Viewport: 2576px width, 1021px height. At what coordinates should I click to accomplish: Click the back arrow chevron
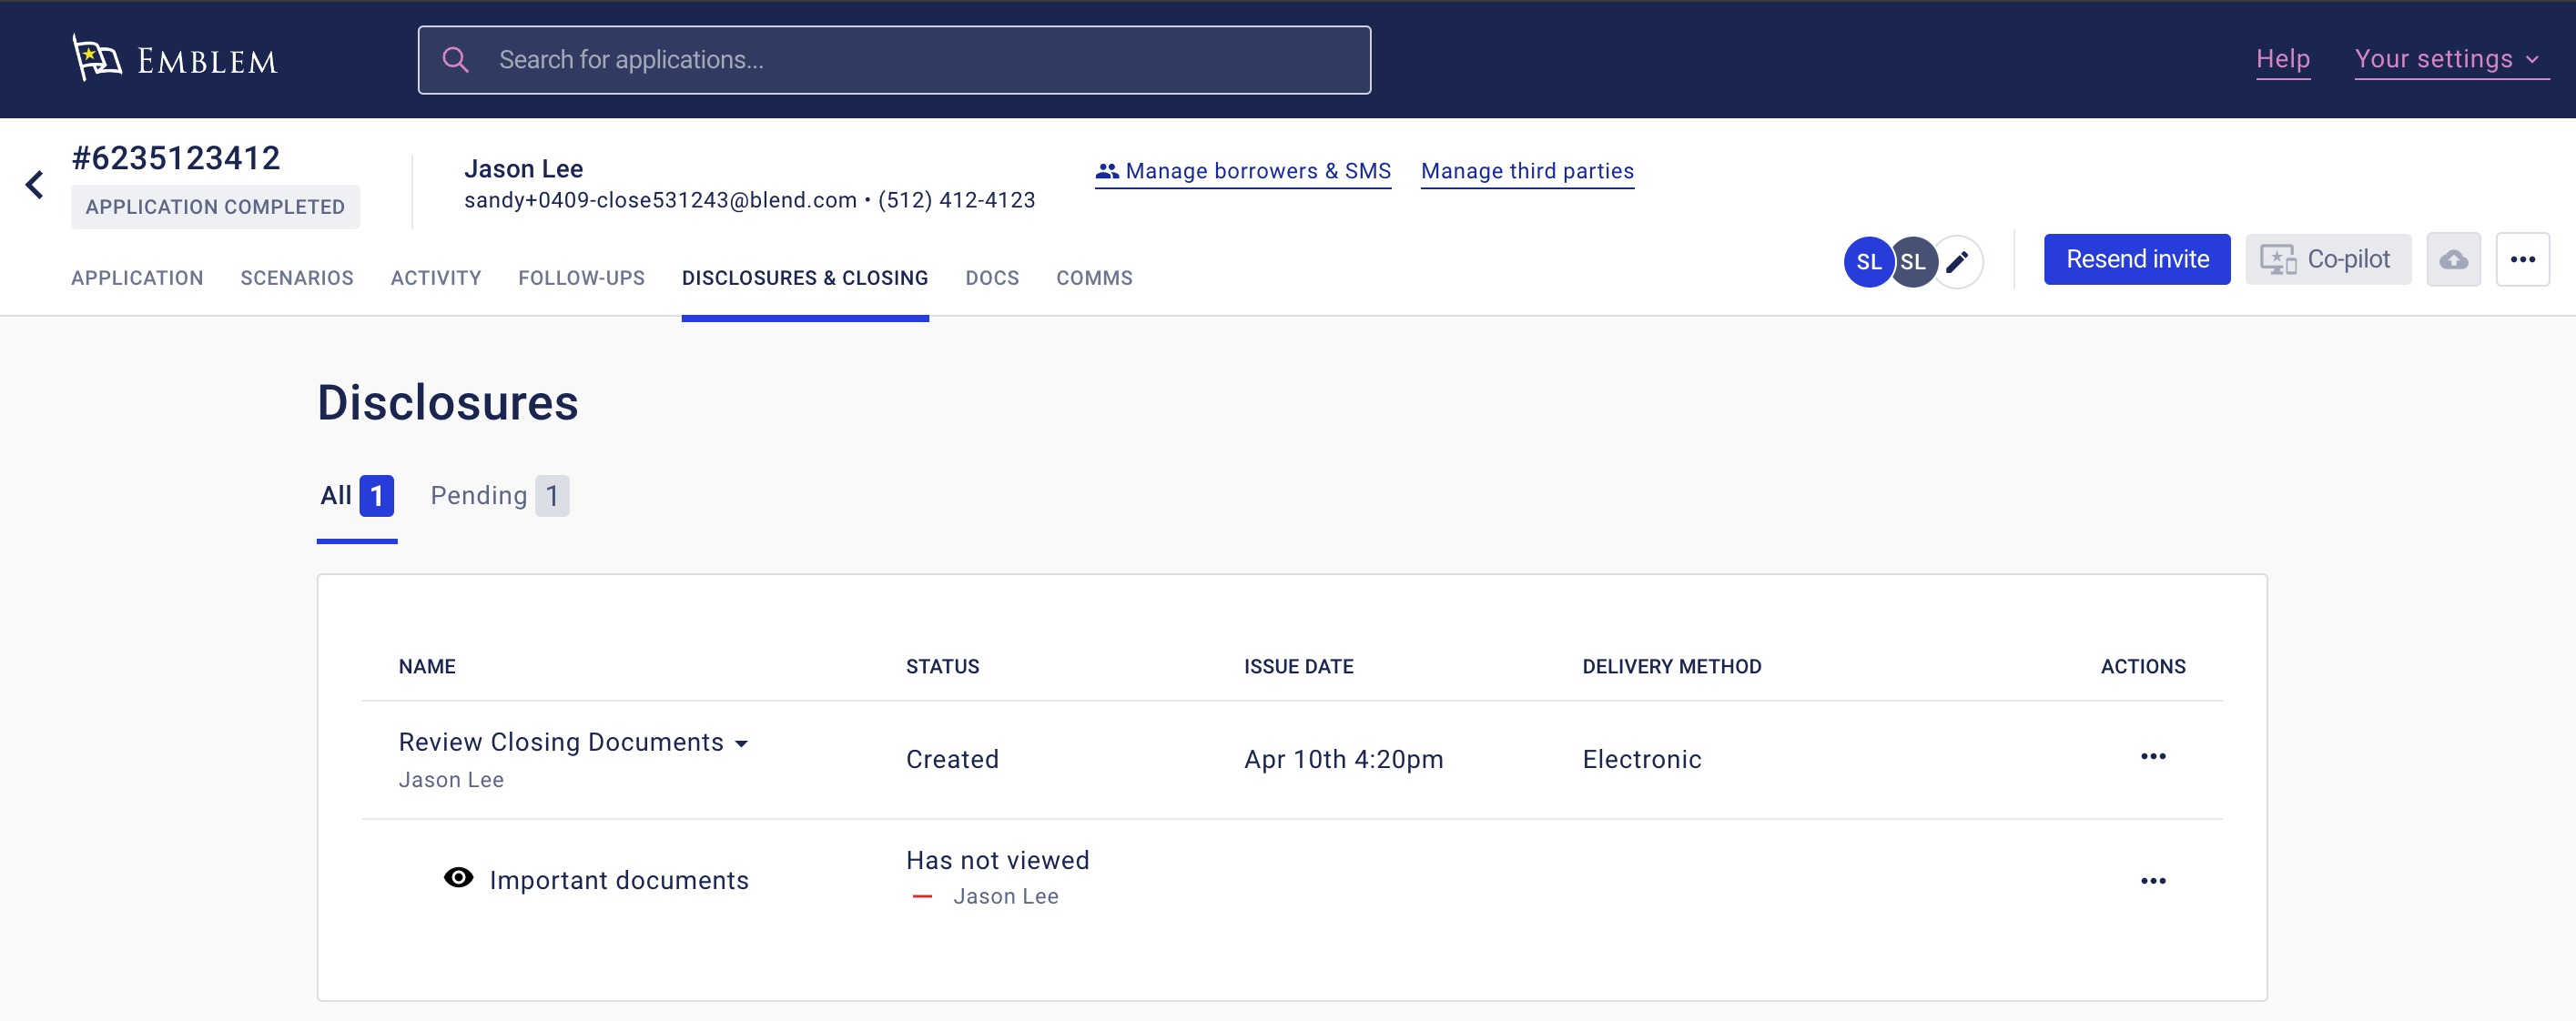(x=35, y=184)
